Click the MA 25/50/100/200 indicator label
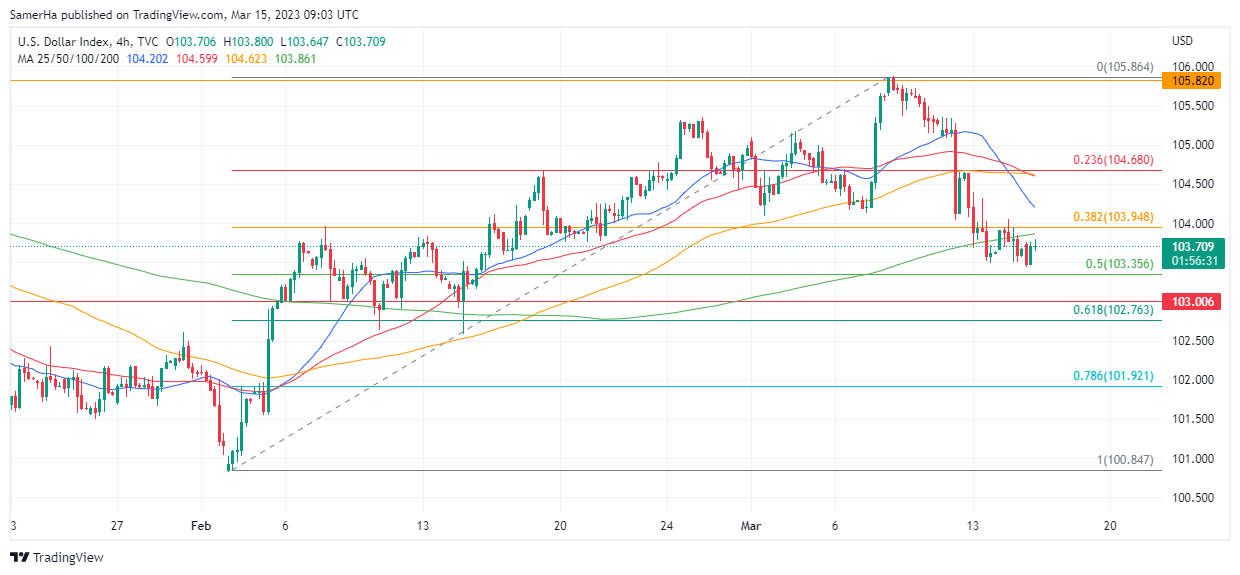Viewport: 1240px width, 575px height. point(68,58)
